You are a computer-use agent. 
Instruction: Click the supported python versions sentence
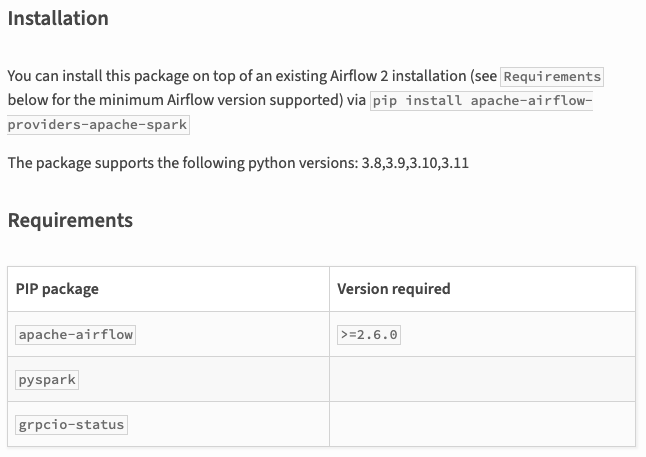pos(238,163)
